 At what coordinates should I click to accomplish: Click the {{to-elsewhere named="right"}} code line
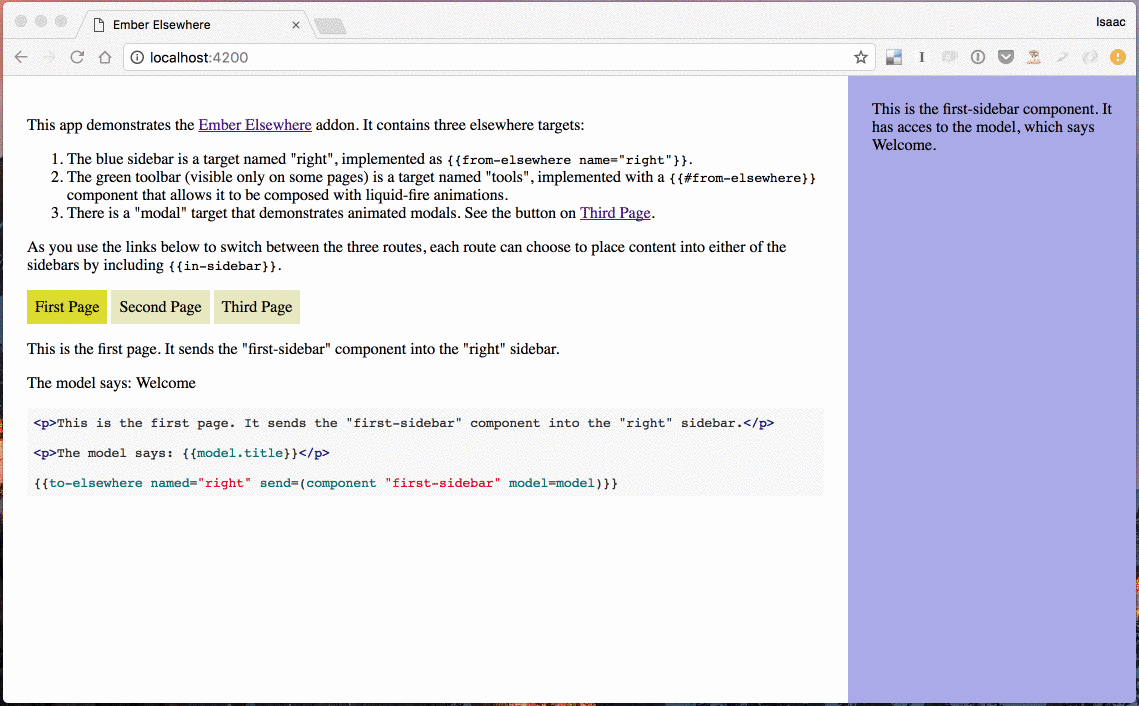325,483
